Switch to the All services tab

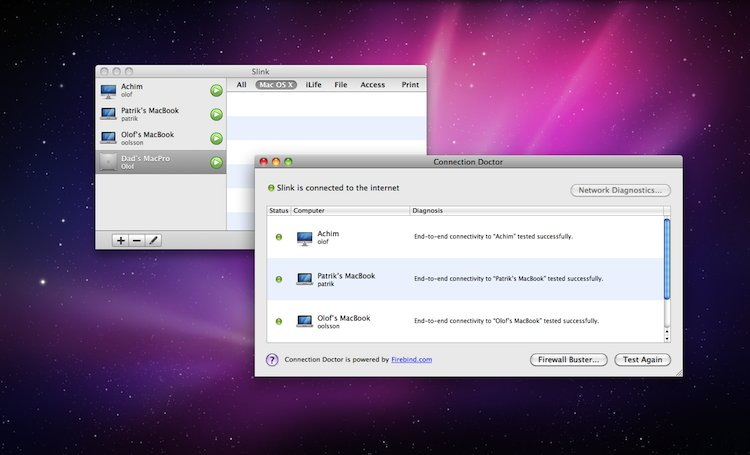tap(242, 85)
